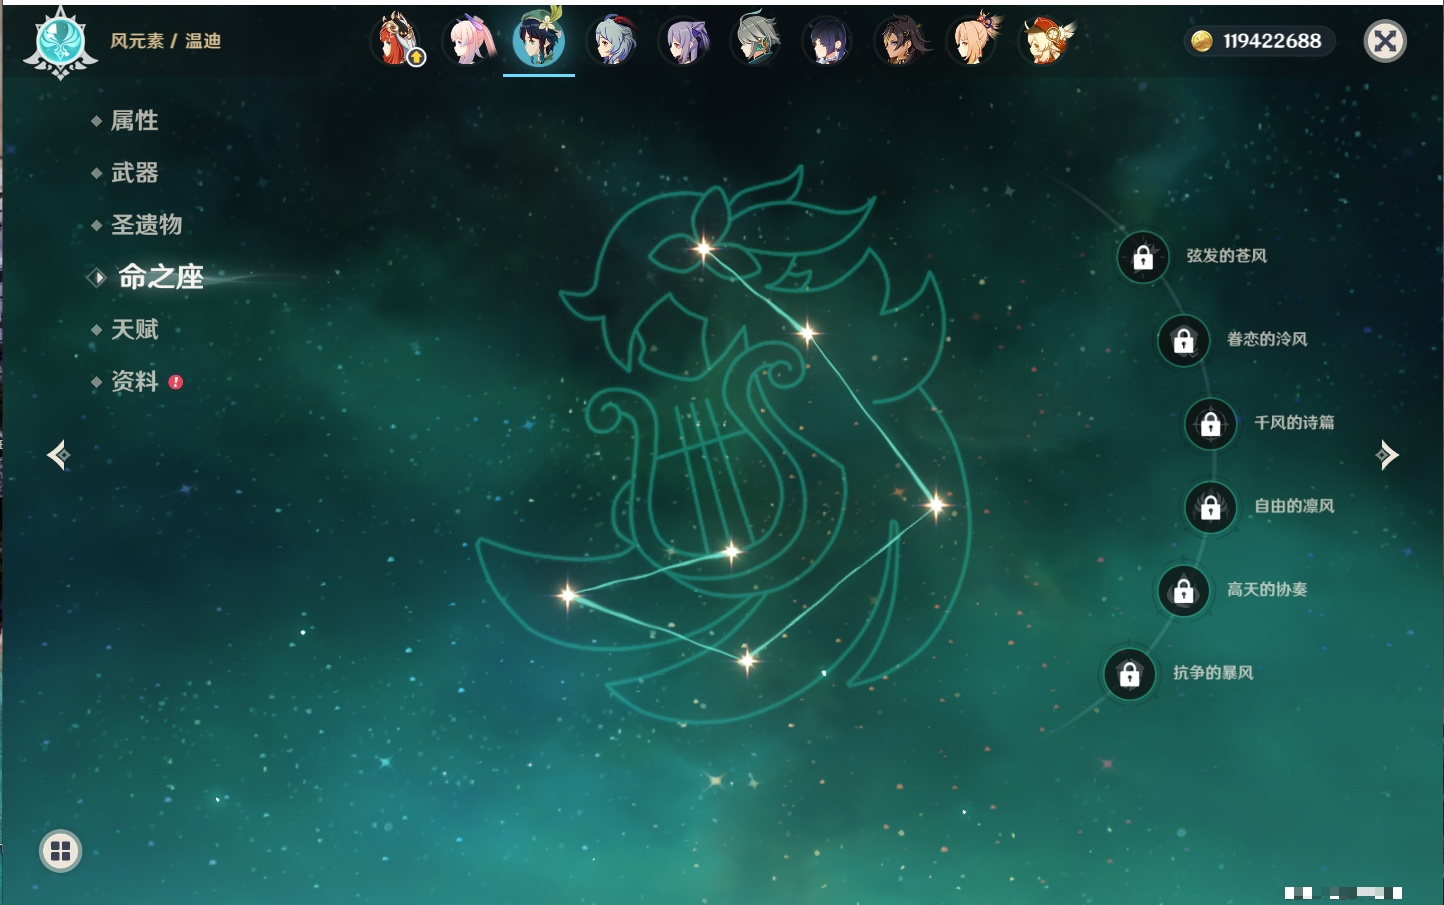Click the 风元素 / 温迪 title text
1444x905 pixels.
[x=166, y=41]
